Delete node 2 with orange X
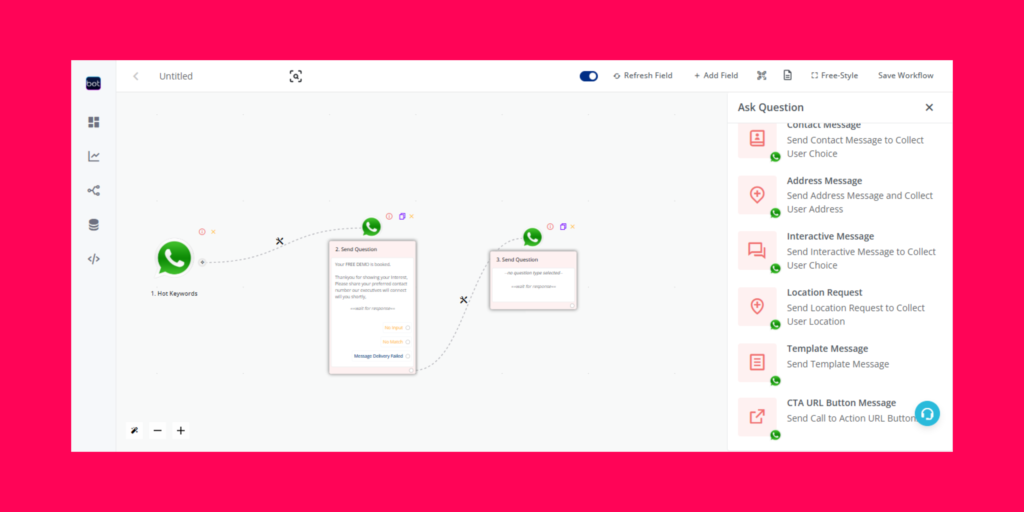The height and width of the screenshot is (512, 1024). pyautogui.click(x=411, y=216)
